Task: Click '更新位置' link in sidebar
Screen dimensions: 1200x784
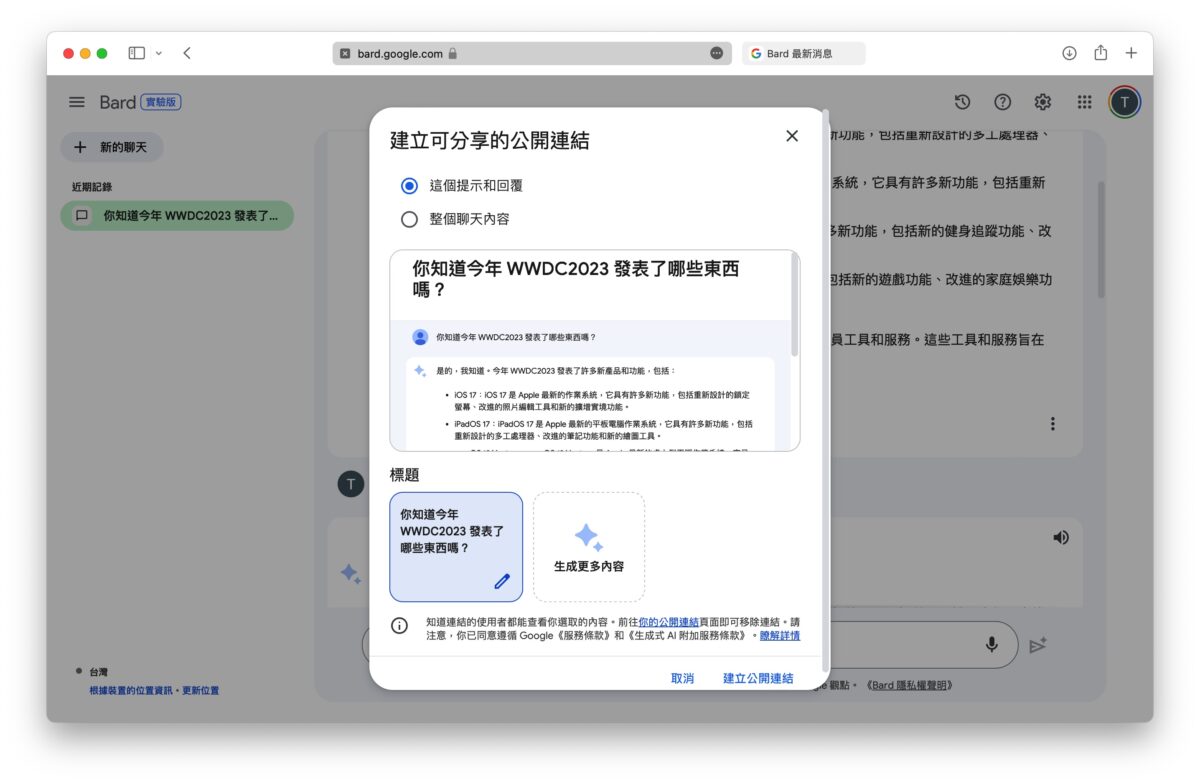Action: (202, 691)
